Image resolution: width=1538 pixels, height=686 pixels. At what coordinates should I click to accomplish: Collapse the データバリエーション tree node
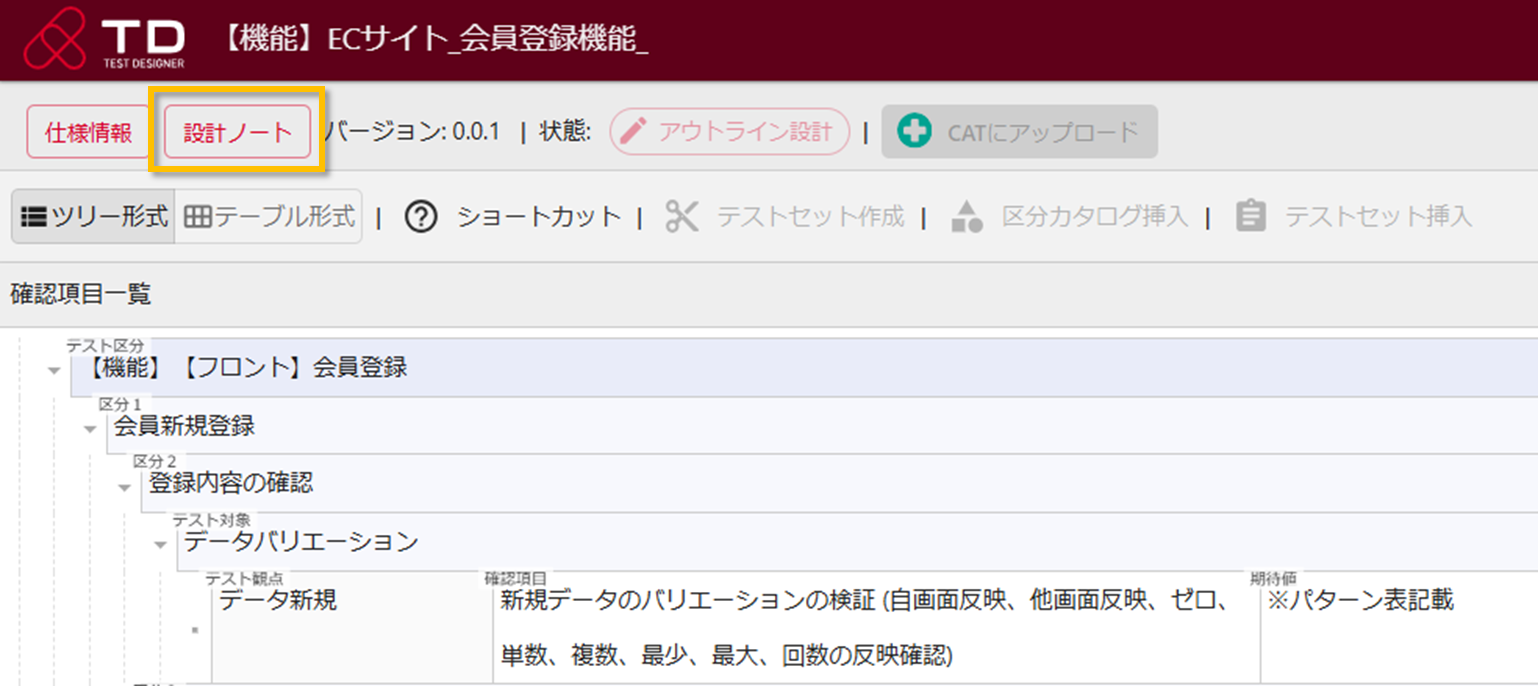[x=160, y=545]
